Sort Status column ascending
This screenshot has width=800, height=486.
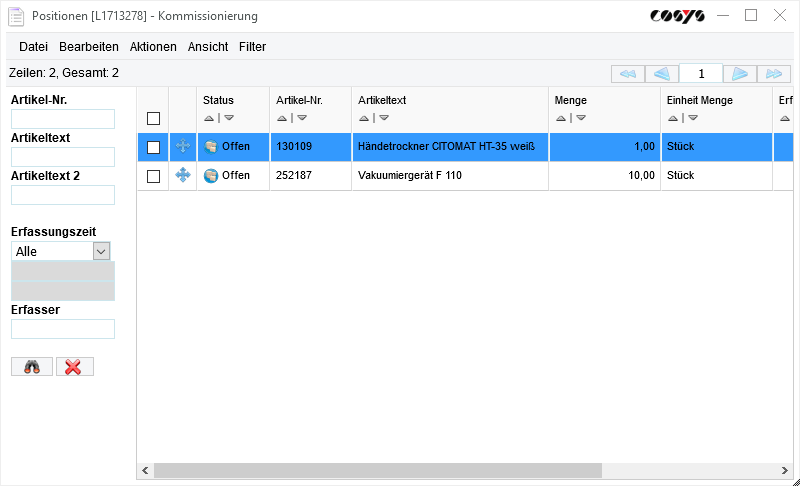coord(208,118)
